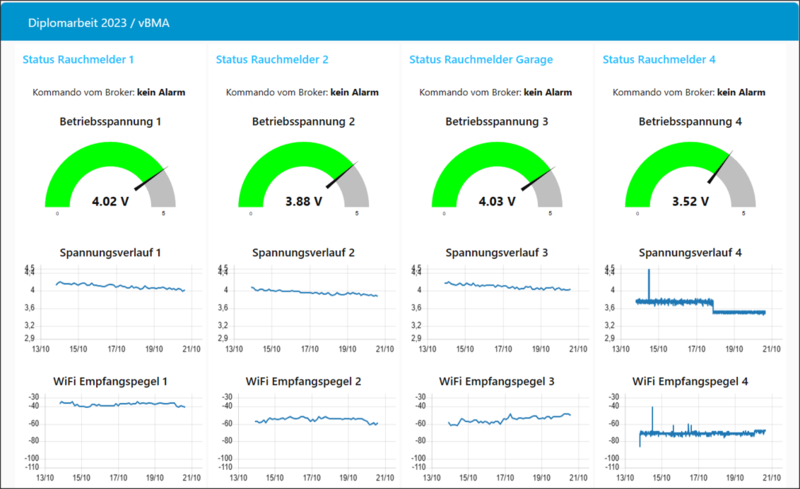This screenshot has width=800, height=489.
Task: Select the Betriebsspannung 4 gauge at 3.52 V
Action: tap(691, 178)
